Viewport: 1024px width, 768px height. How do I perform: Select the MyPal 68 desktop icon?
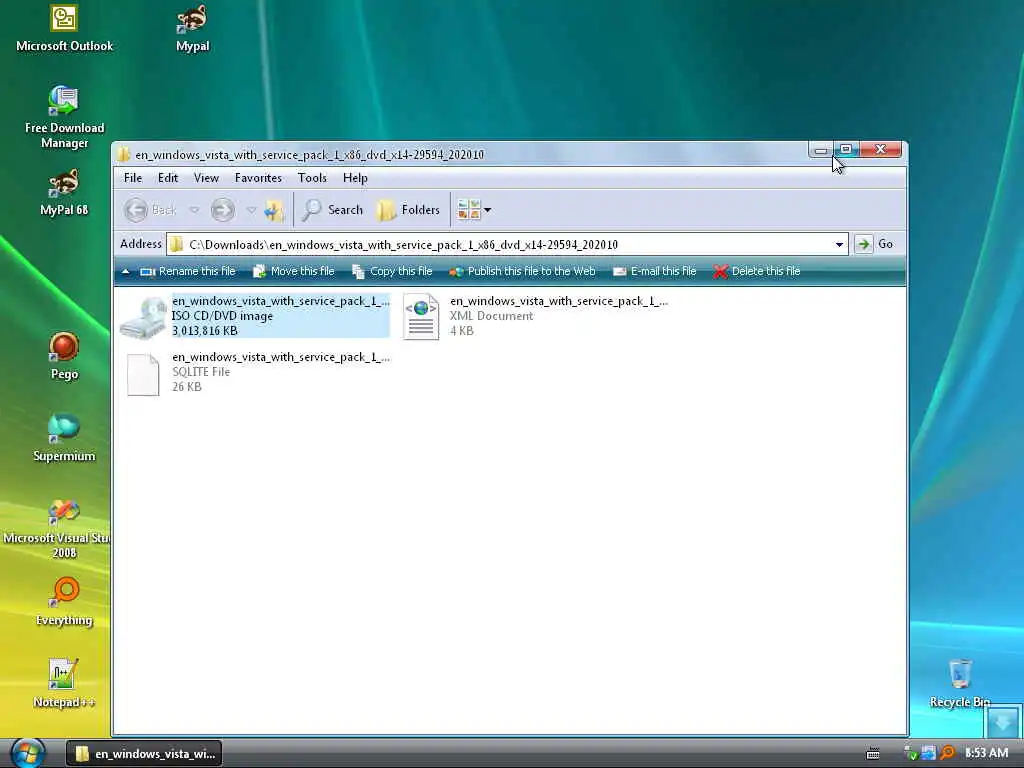tap(64, 193)
